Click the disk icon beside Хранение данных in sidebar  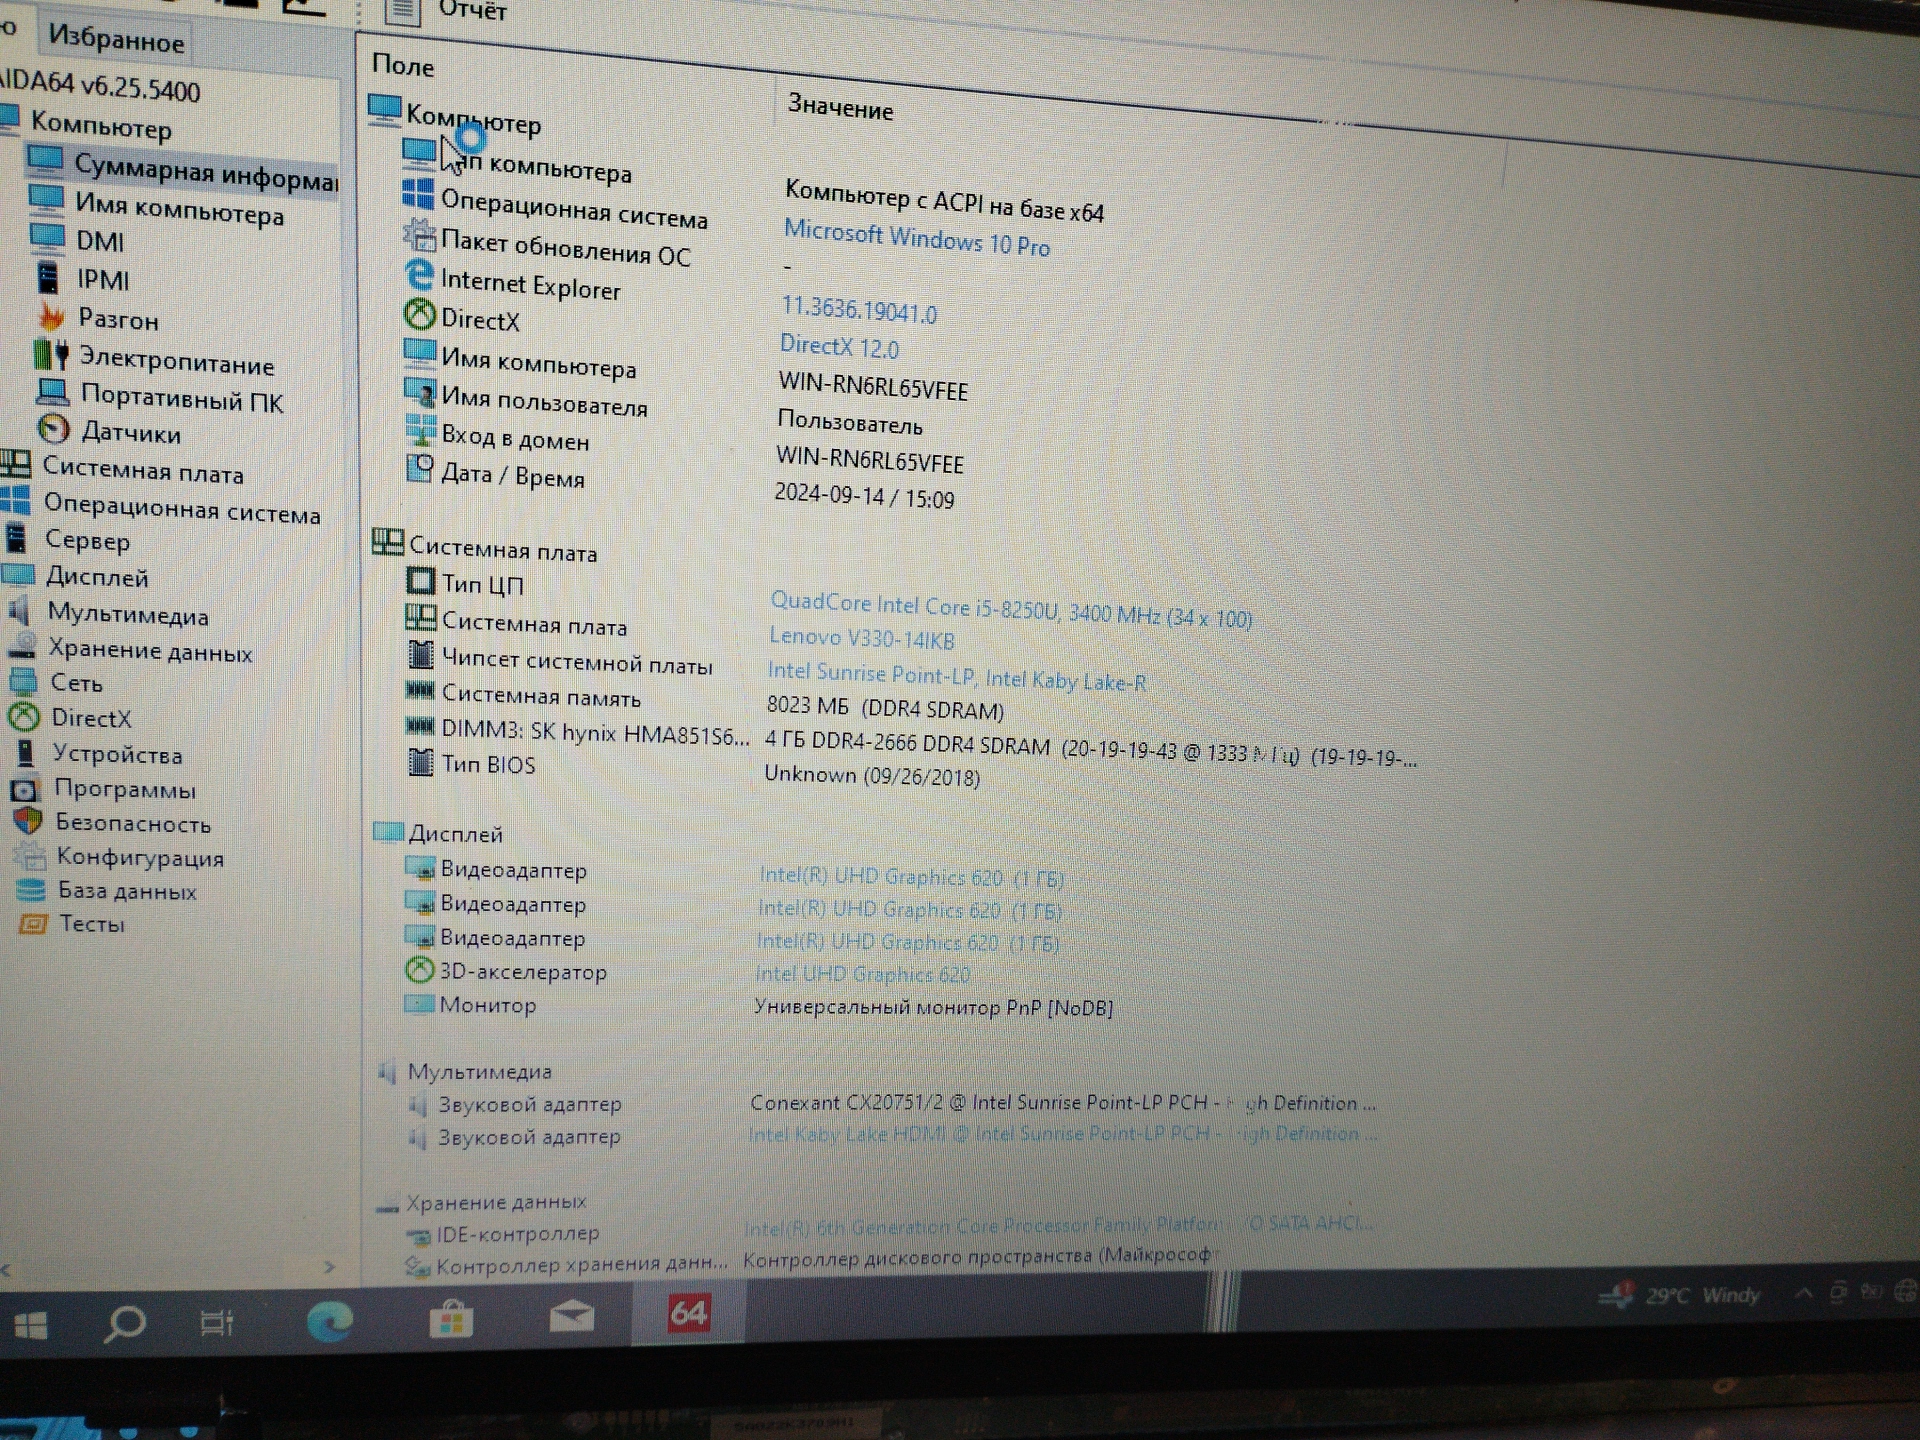[22, 647]
